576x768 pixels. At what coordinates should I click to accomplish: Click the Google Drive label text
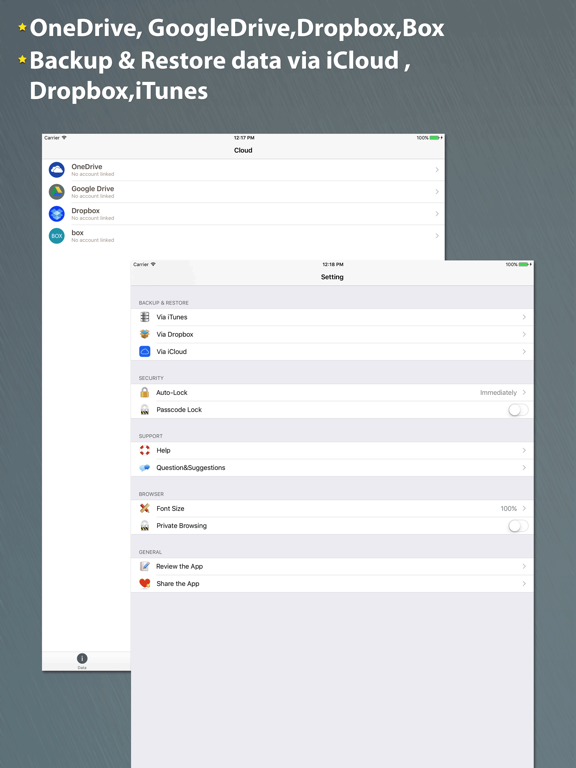tap(93, 189)
